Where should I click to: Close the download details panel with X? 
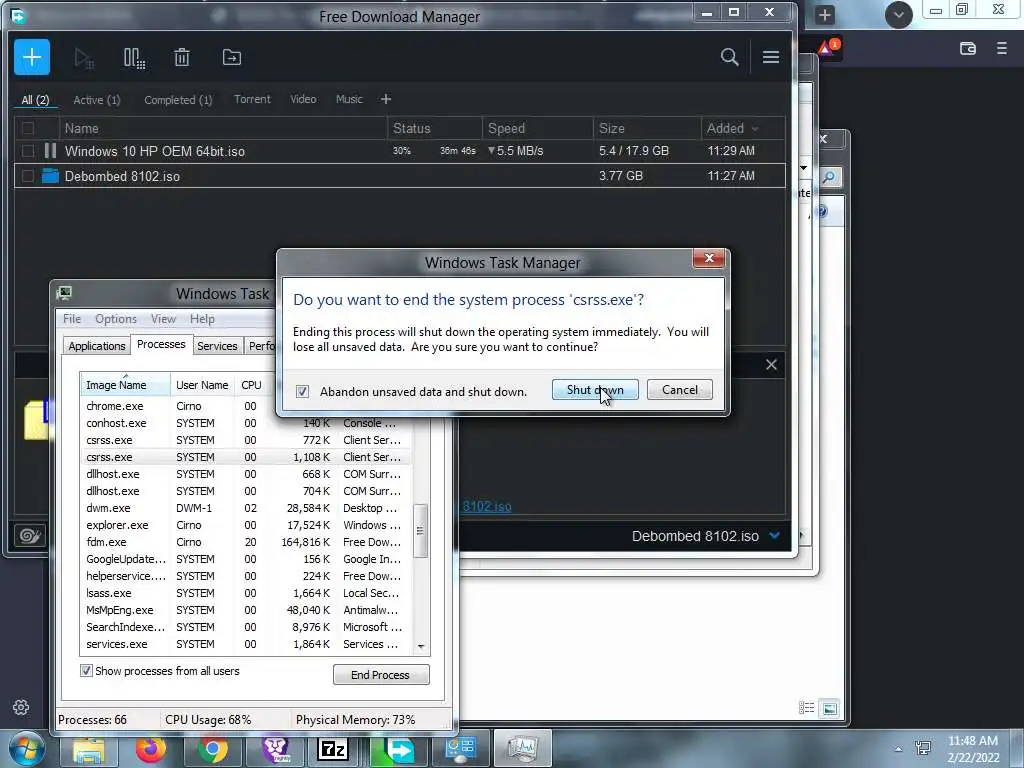click(771, 364)
